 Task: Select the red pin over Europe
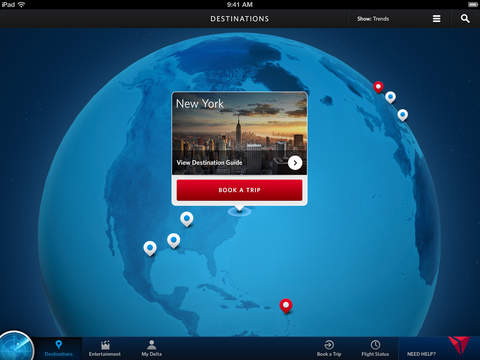tap(378, 87)
